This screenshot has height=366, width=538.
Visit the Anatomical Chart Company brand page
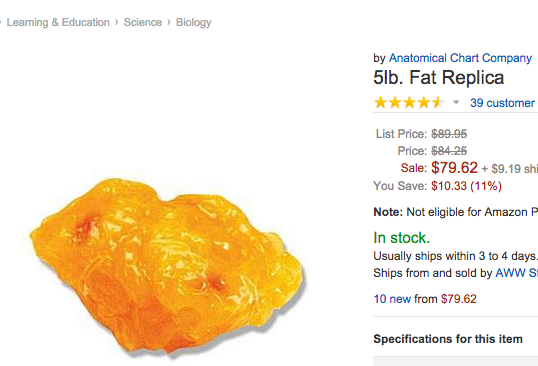tap(460, 58)
